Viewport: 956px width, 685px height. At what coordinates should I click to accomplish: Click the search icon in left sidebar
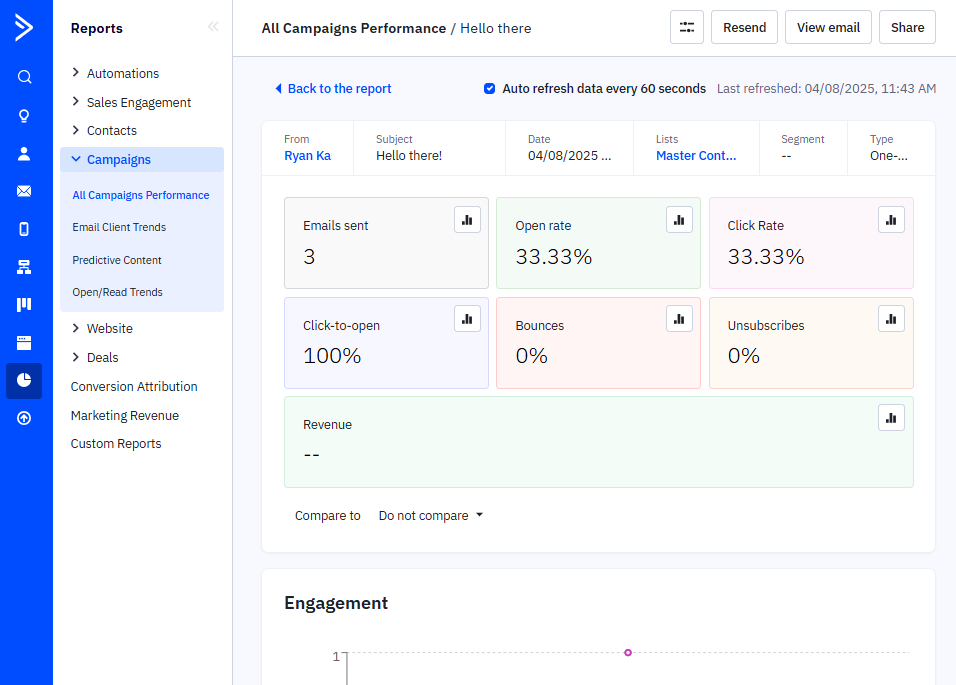(25, 77)
